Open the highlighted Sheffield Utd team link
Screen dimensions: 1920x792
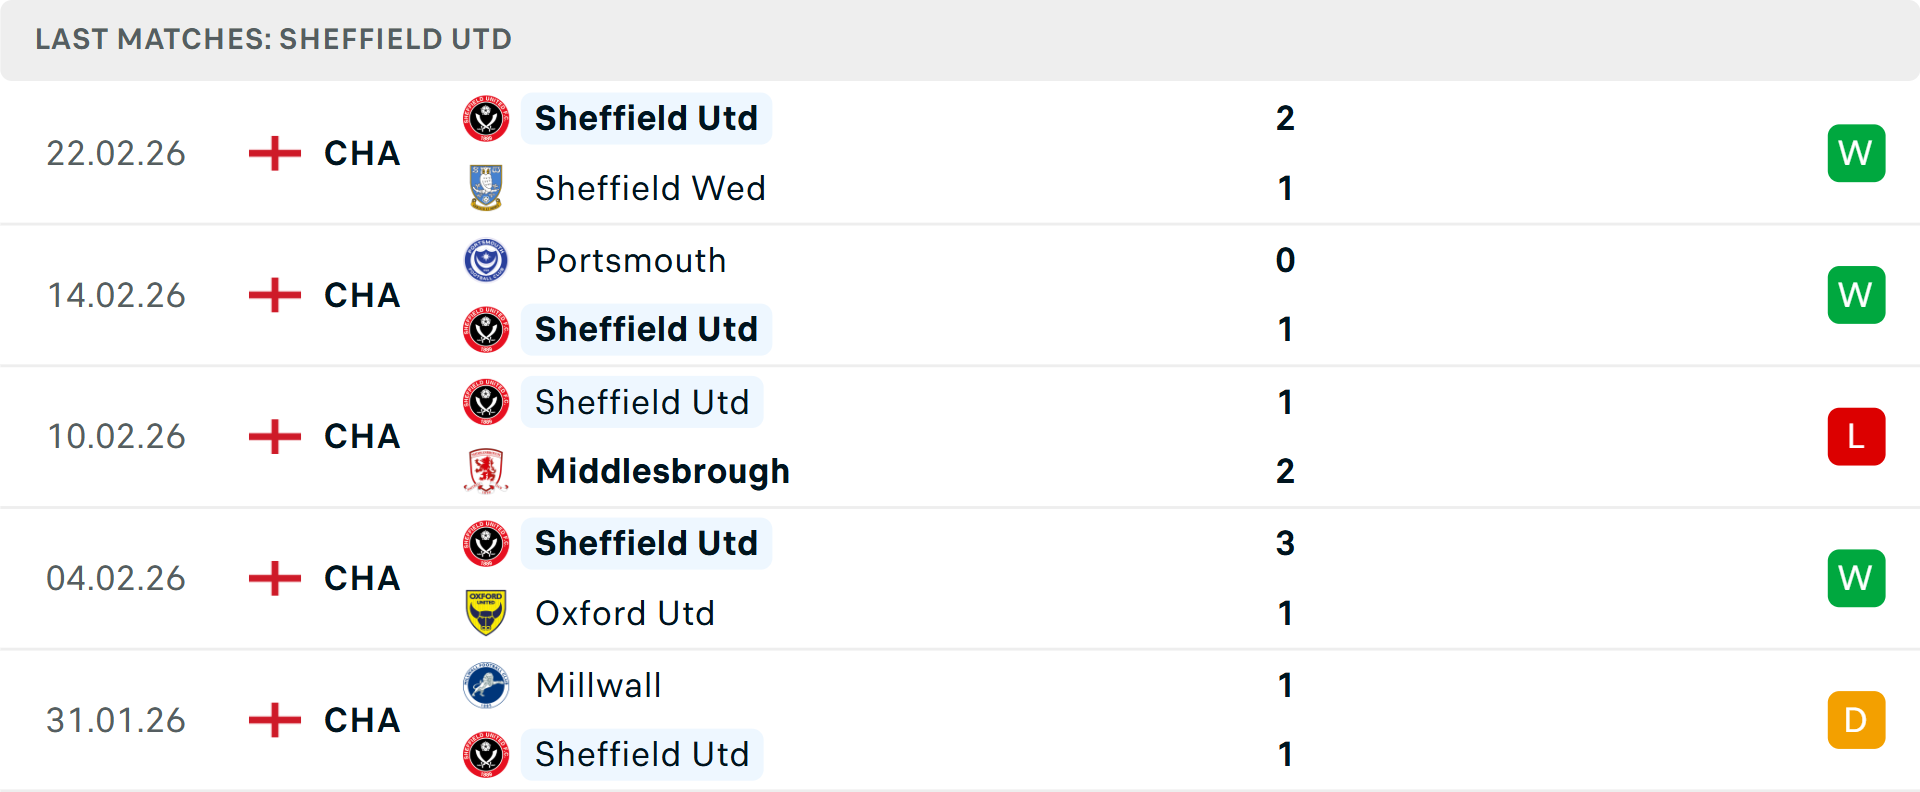(646, 118)
